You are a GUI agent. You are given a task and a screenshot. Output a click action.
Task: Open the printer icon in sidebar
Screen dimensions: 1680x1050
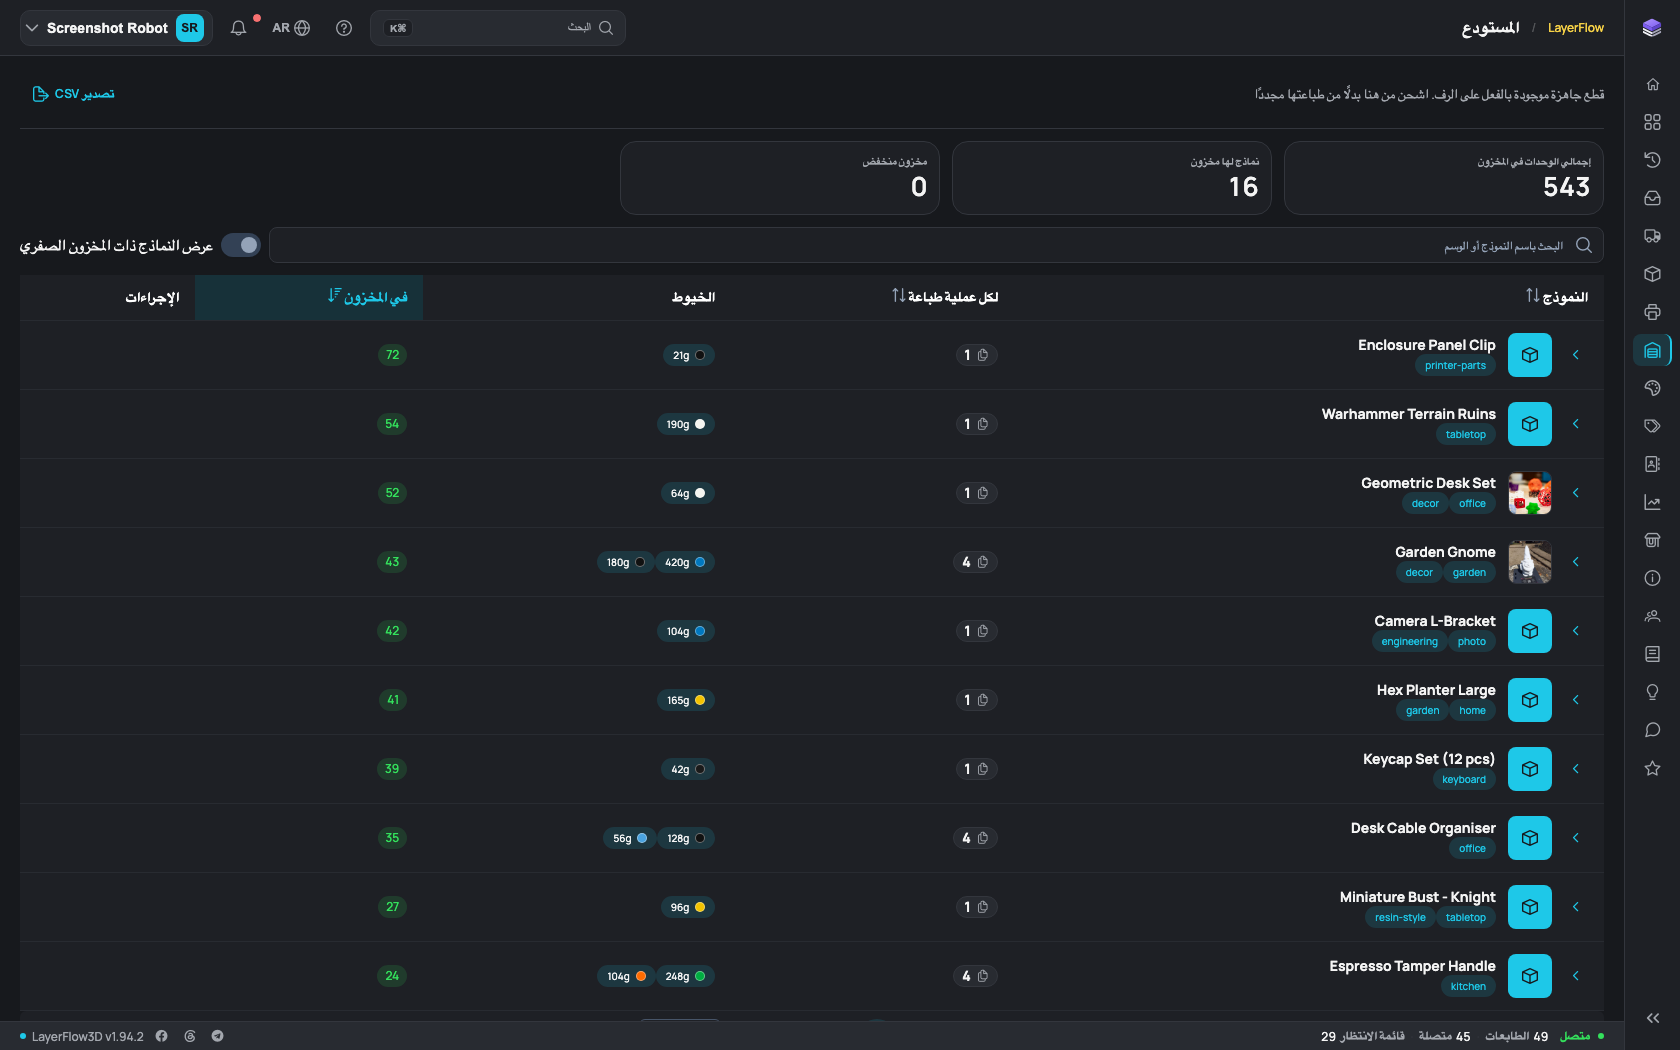1652,312
